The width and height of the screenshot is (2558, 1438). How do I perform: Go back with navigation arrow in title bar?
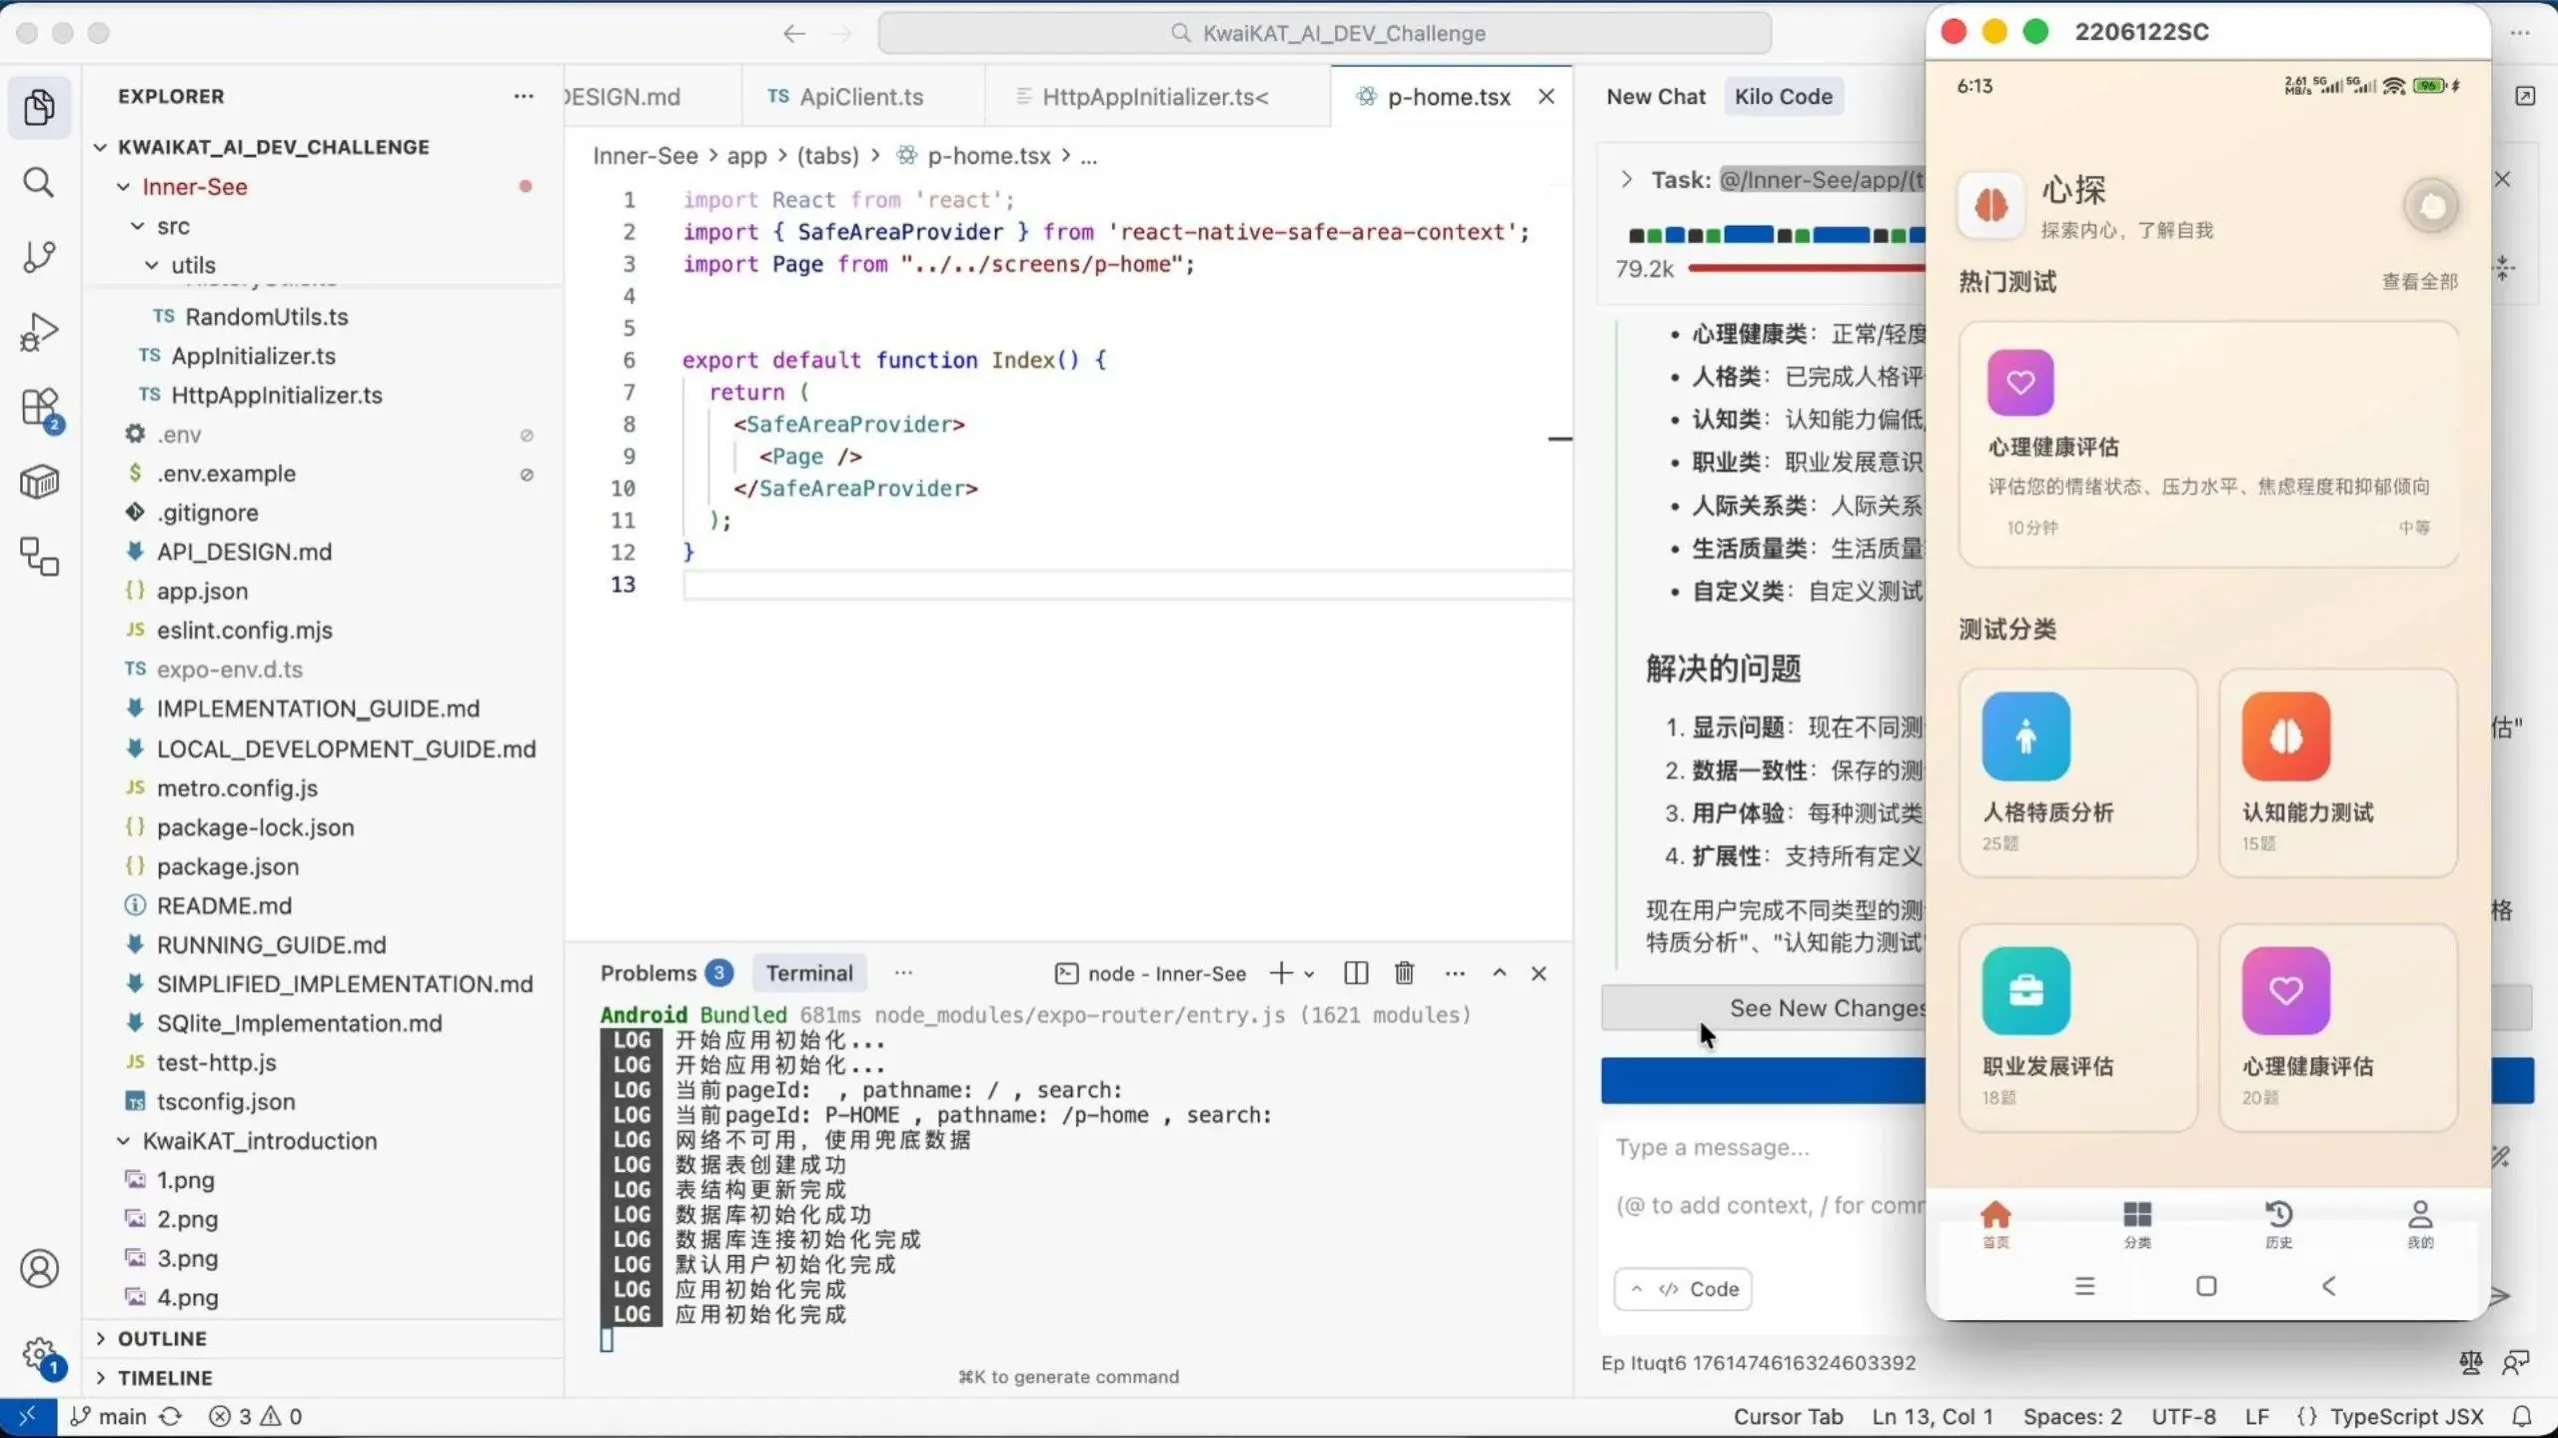[794, 33]
